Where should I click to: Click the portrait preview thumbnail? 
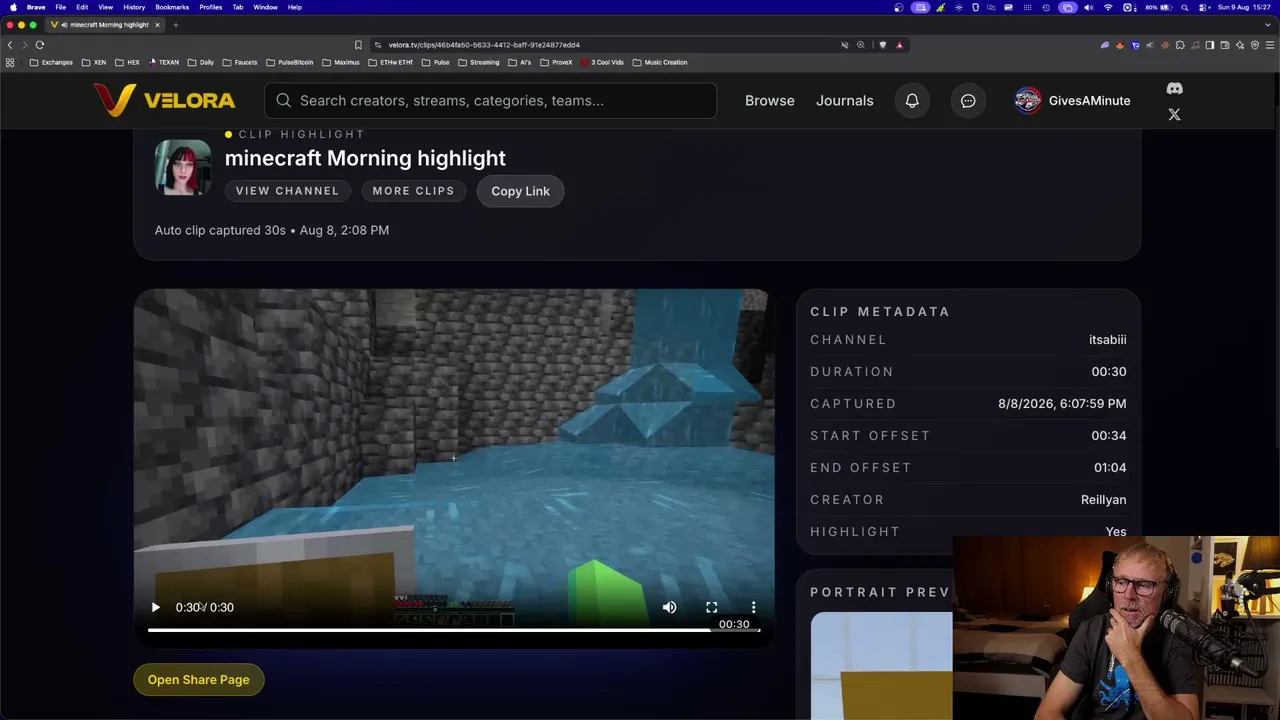881,666
